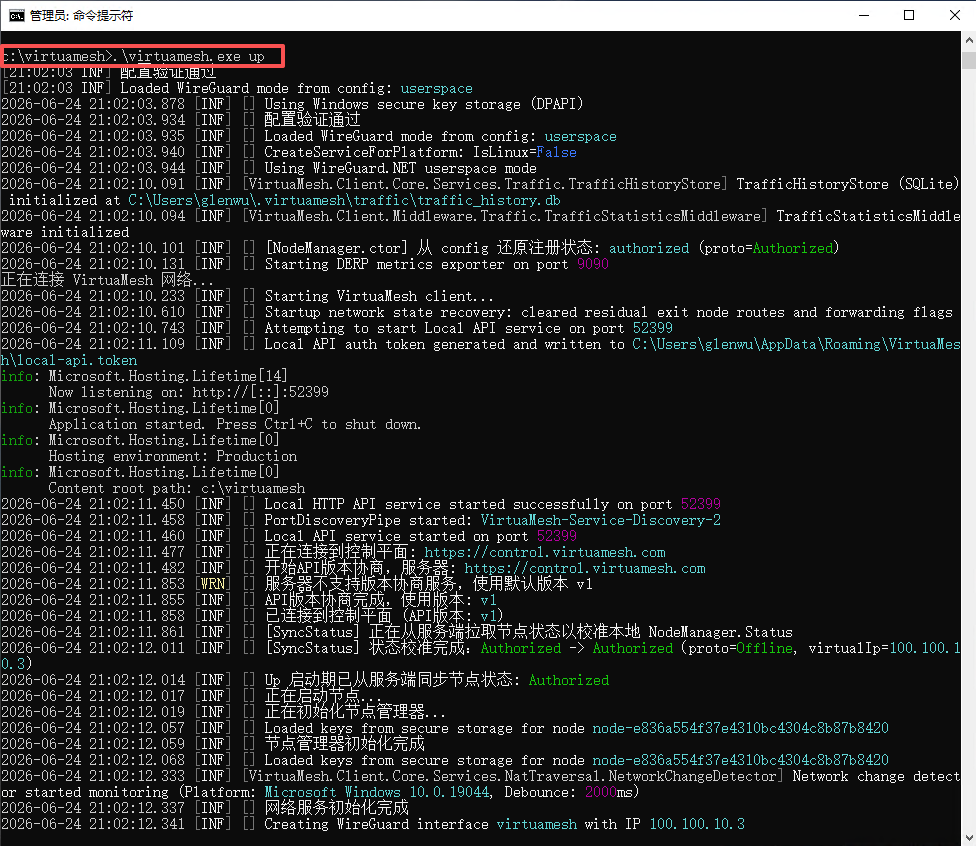This screenshot has height=846, width=976.
Task: Click node ID in the 21:02:12.057 line
Action: point(740,728)
